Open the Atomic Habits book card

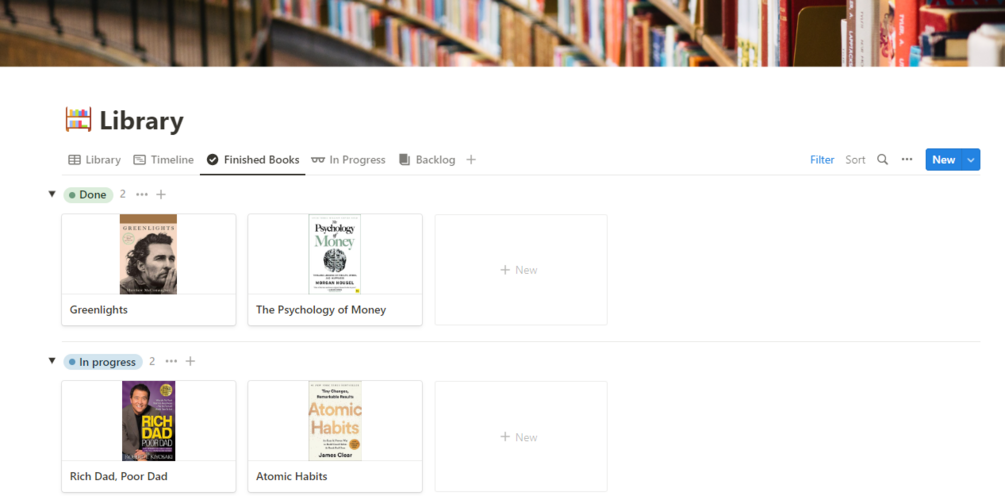[335, 436]
